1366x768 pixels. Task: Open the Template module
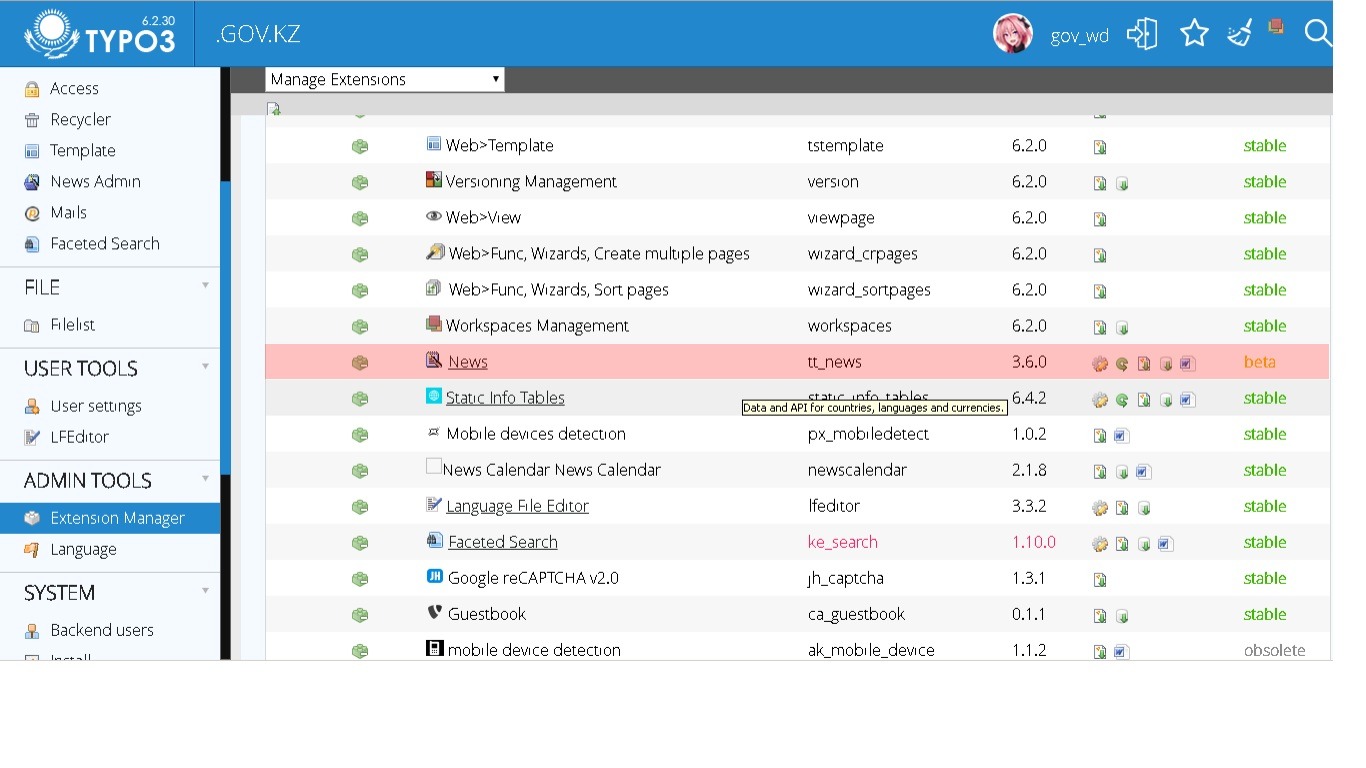click(110, 151)
